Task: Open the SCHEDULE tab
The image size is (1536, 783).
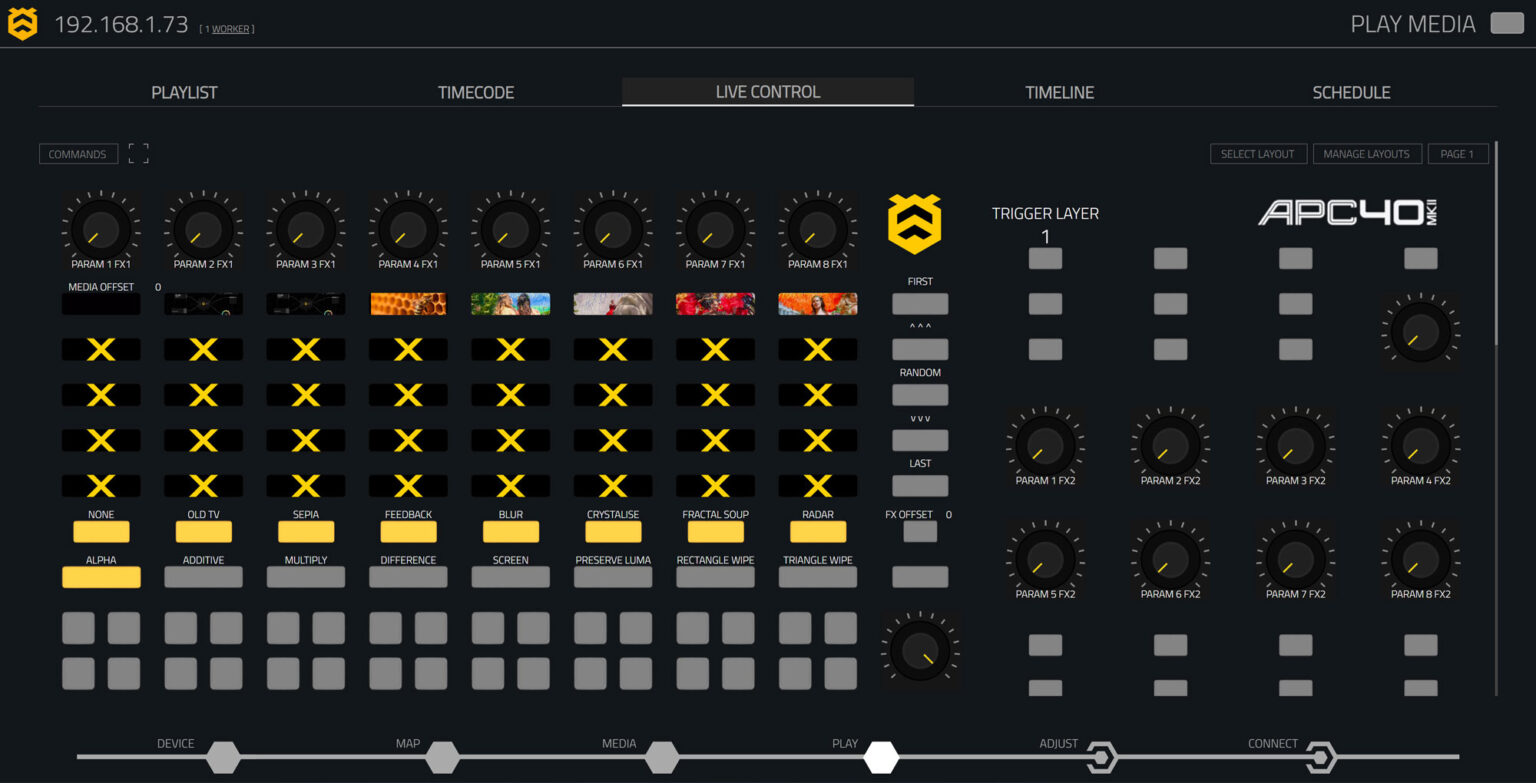Action: click(1352, 91)
